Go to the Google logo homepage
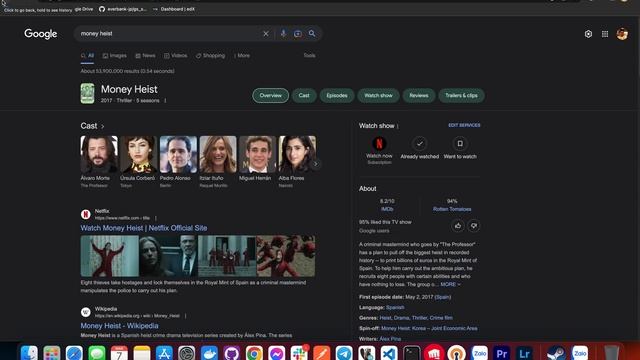Image resolution: width=640 pixels, height=360 pixels. pos(40,34)
